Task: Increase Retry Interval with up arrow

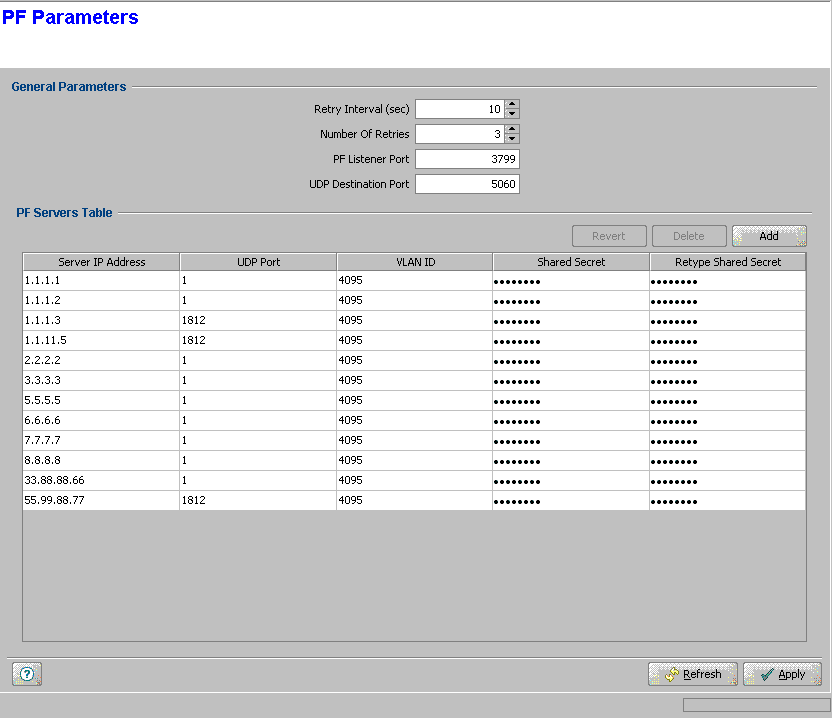Action: click(512, 104)
